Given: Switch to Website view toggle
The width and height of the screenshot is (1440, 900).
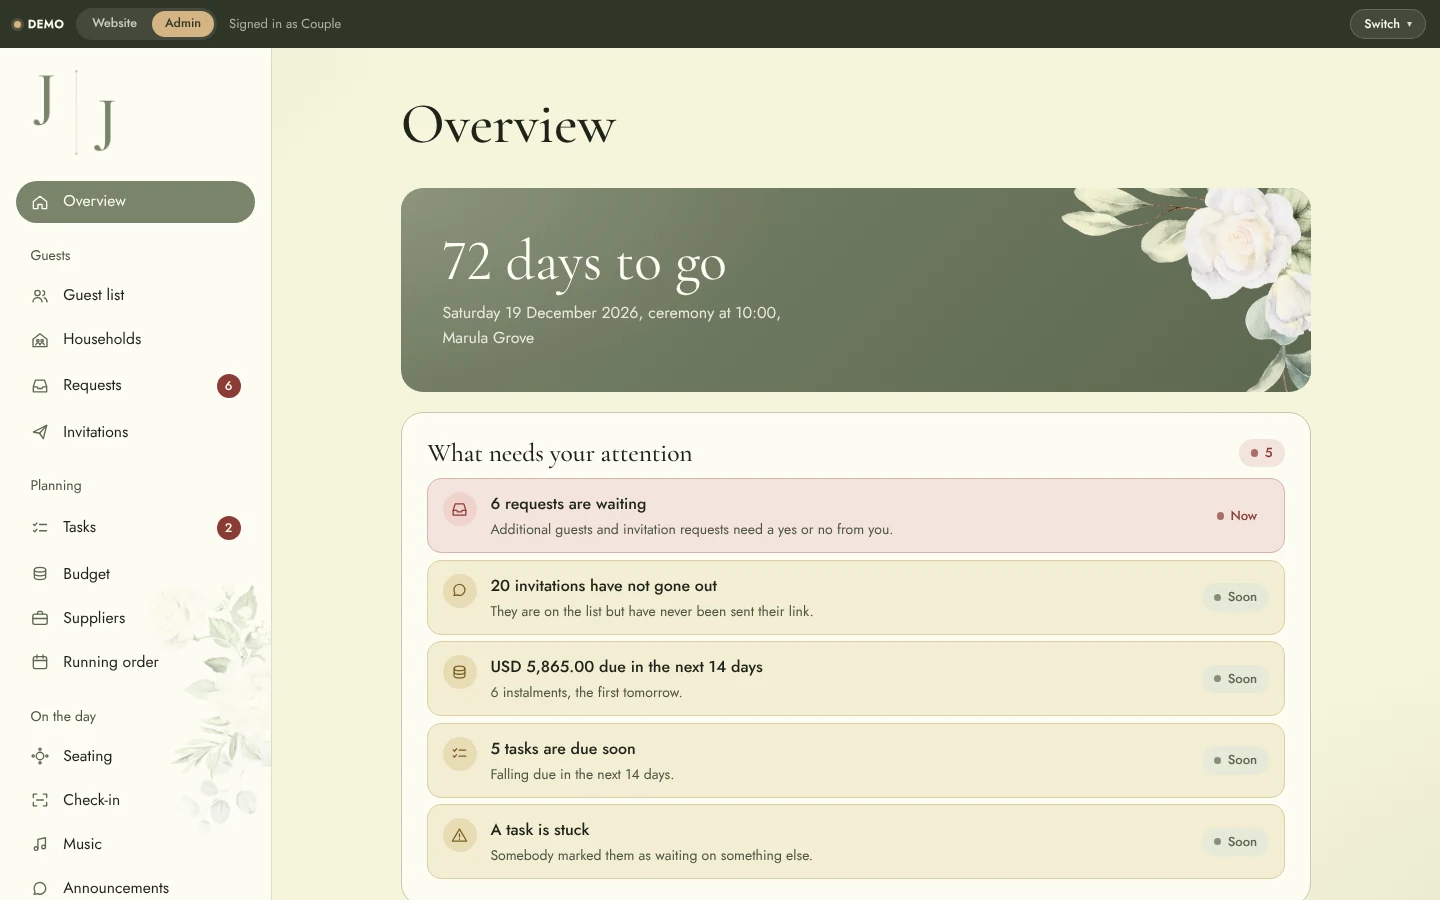Looking at the screenshot, I should point(115,23).
